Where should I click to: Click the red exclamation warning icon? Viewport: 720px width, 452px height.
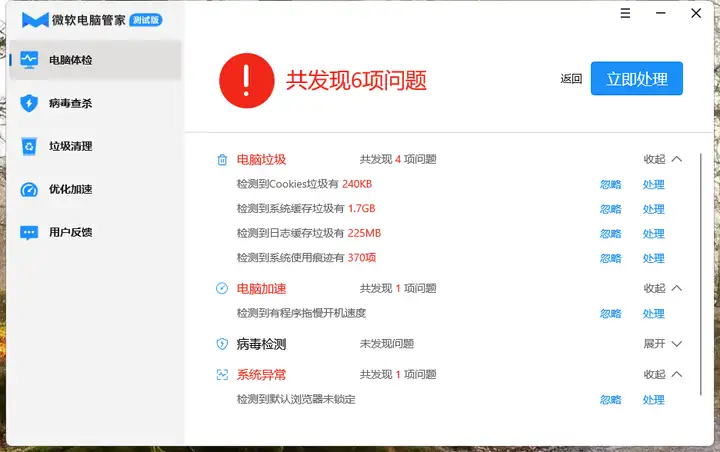(x=247, y=80)
